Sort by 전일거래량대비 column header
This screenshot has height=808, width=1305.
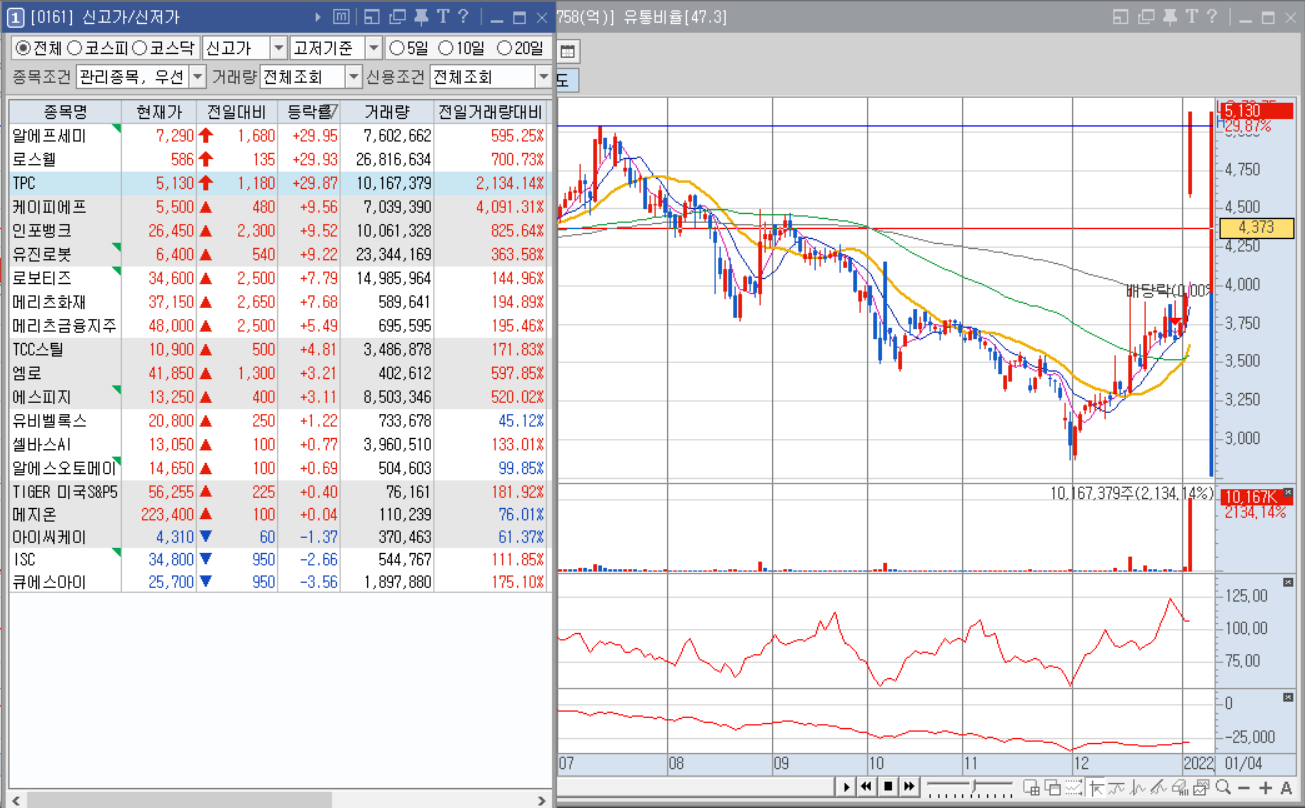tap(490, 111)
